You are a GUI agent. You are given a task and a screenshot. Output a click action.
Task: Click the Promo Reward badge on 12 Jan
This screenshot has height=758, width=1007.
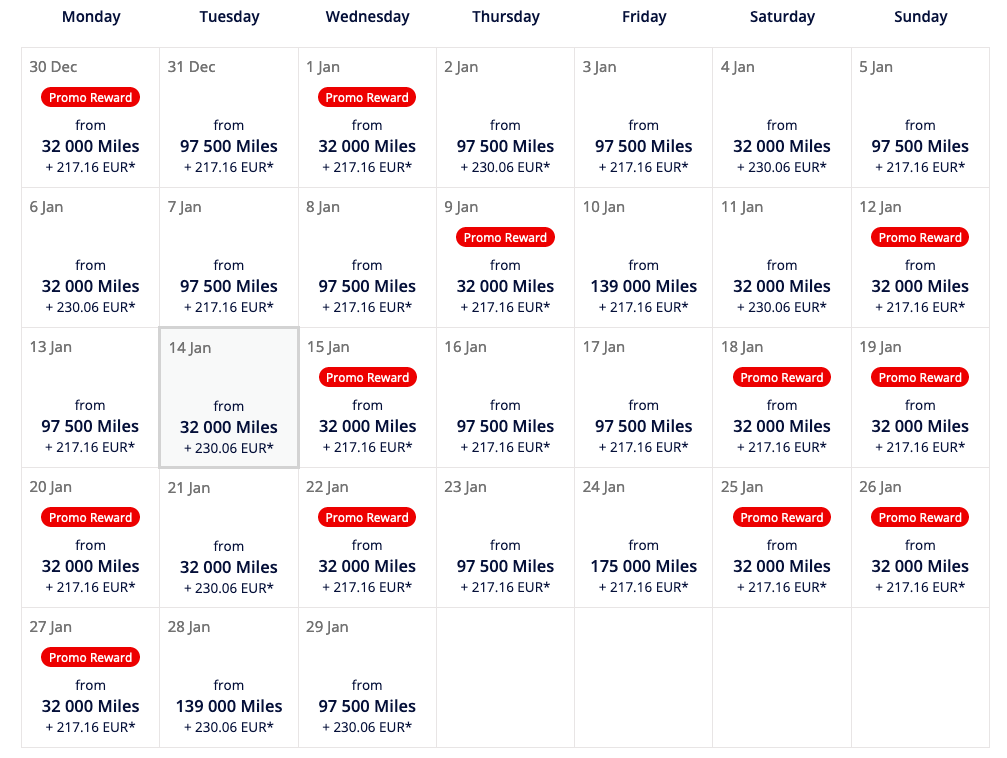[x=920, y=237]
